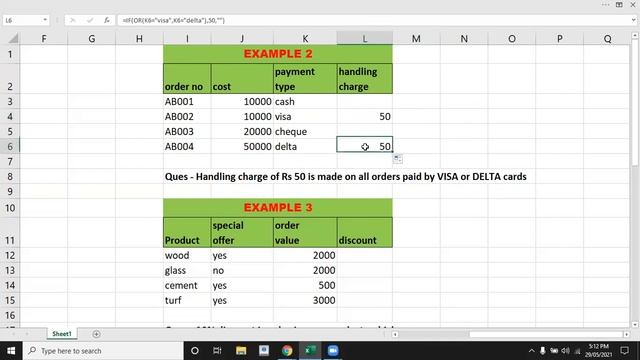
Task: Click the EXAMPLE 2 title cell
Action: pyautogui.click(x=278, y=54)
